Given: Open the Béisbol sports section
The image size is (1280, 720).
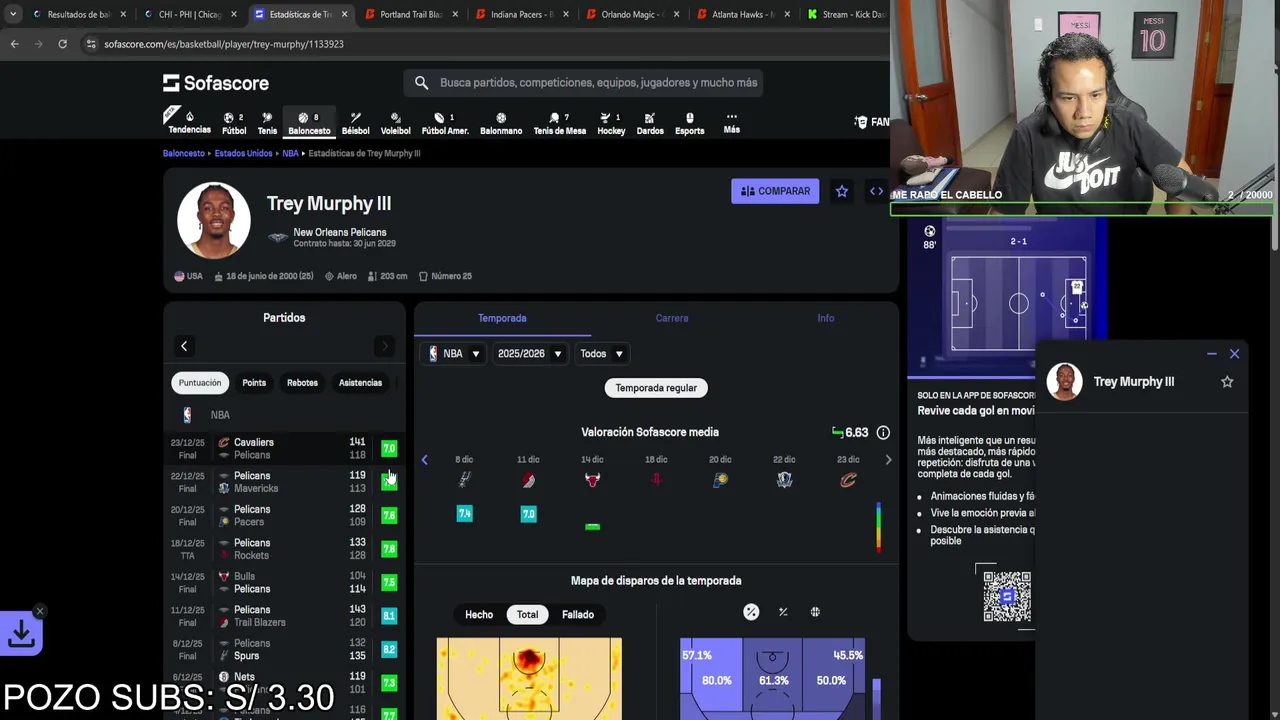Looking at the screenshot, I should (355, 123).
